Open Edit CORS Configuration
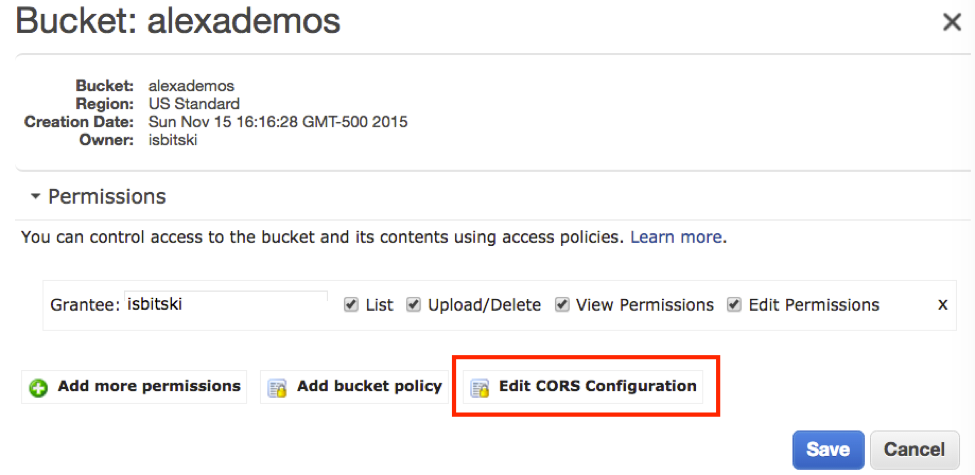The height and width of the screenshot is (475, 975). [597, 387]
